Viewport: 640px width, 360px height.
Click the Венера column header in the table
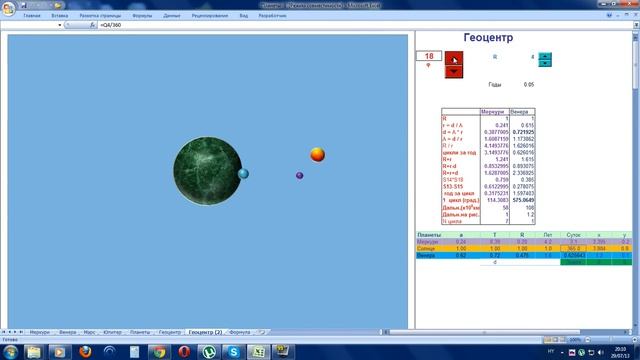pos(522,111)
